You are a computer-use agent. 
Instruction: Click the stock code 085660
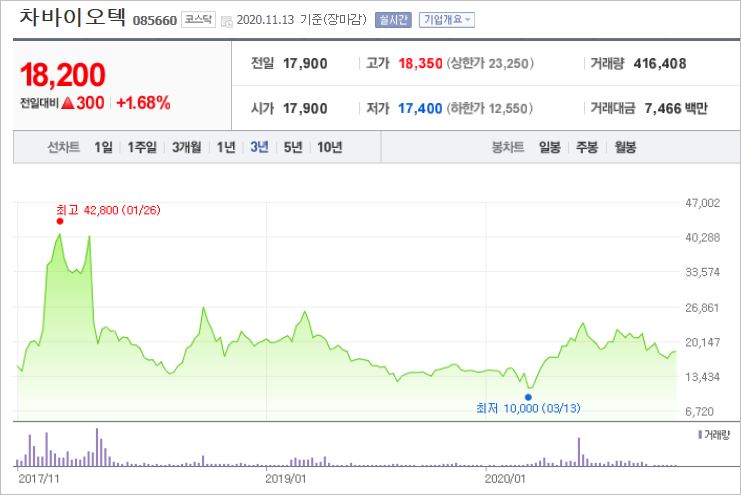tap(155, 20)
